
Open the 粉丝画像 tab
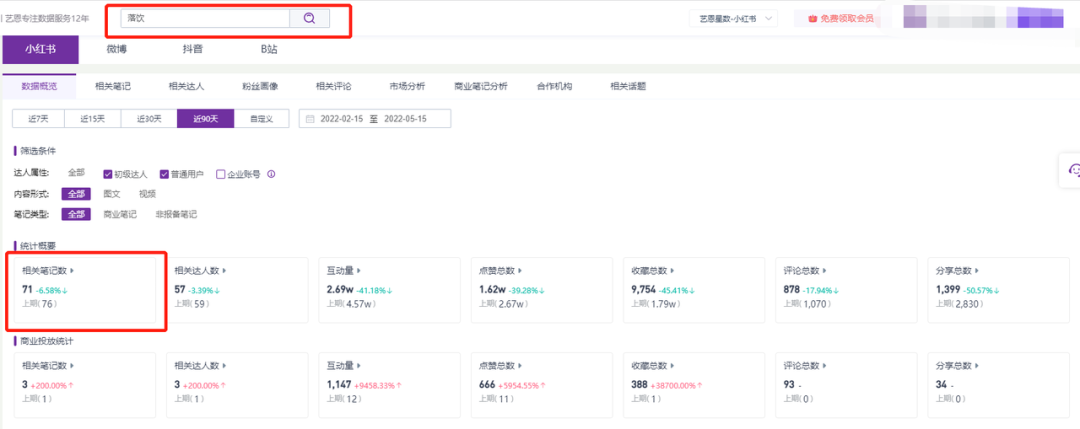coord(260,87)
